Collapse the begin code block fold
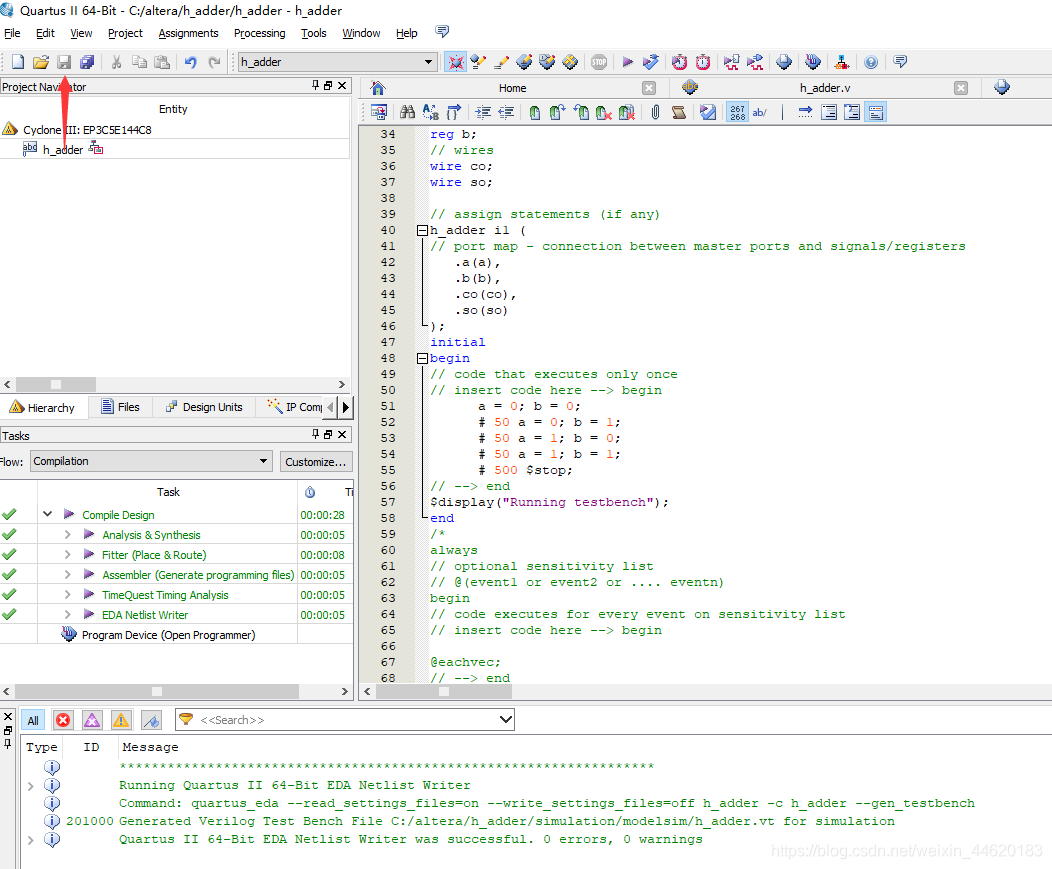The height and width of the screenshot is (869, 1052). pos(422,358)
